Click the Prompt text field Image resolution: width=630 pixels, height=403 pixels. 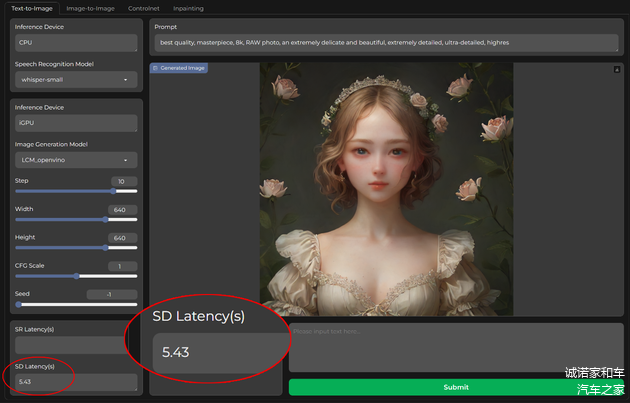tap(386, 43)
